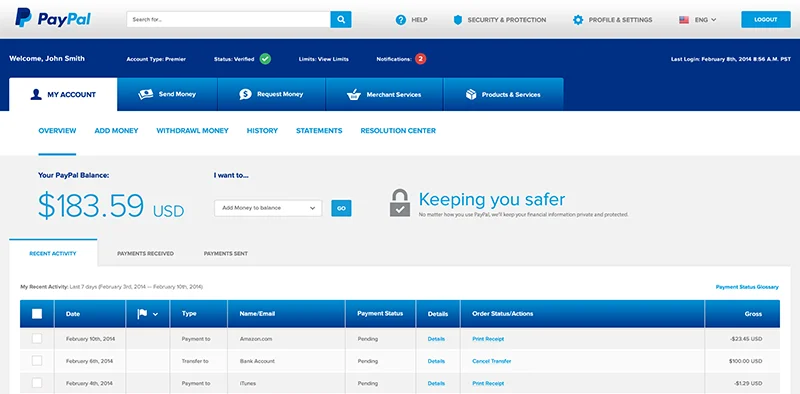The height and width of the screenshot is (394, 800).
Task: Print Receipt for the iTunes payment
Action: pos(488,383)
